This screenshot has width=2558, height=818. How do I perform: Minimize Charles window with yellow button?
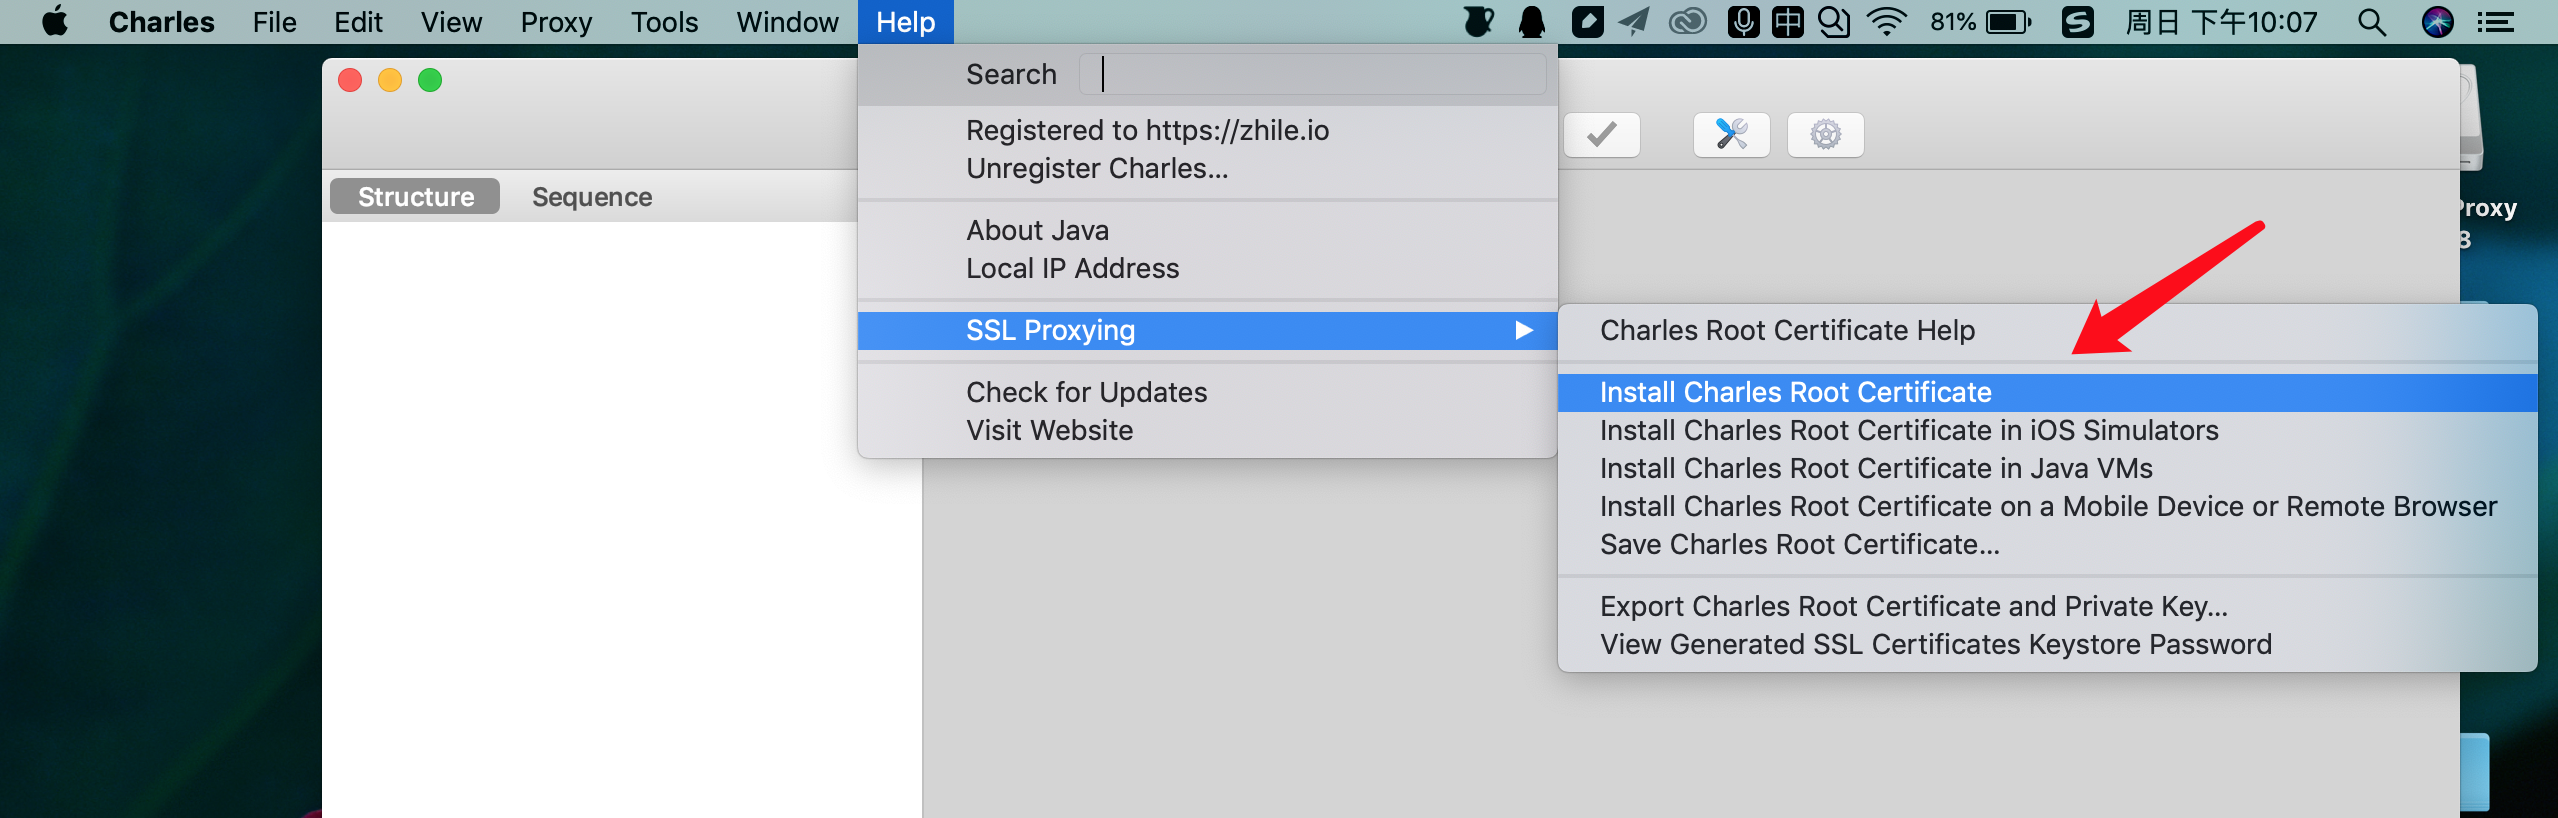[x=390, y=80]
